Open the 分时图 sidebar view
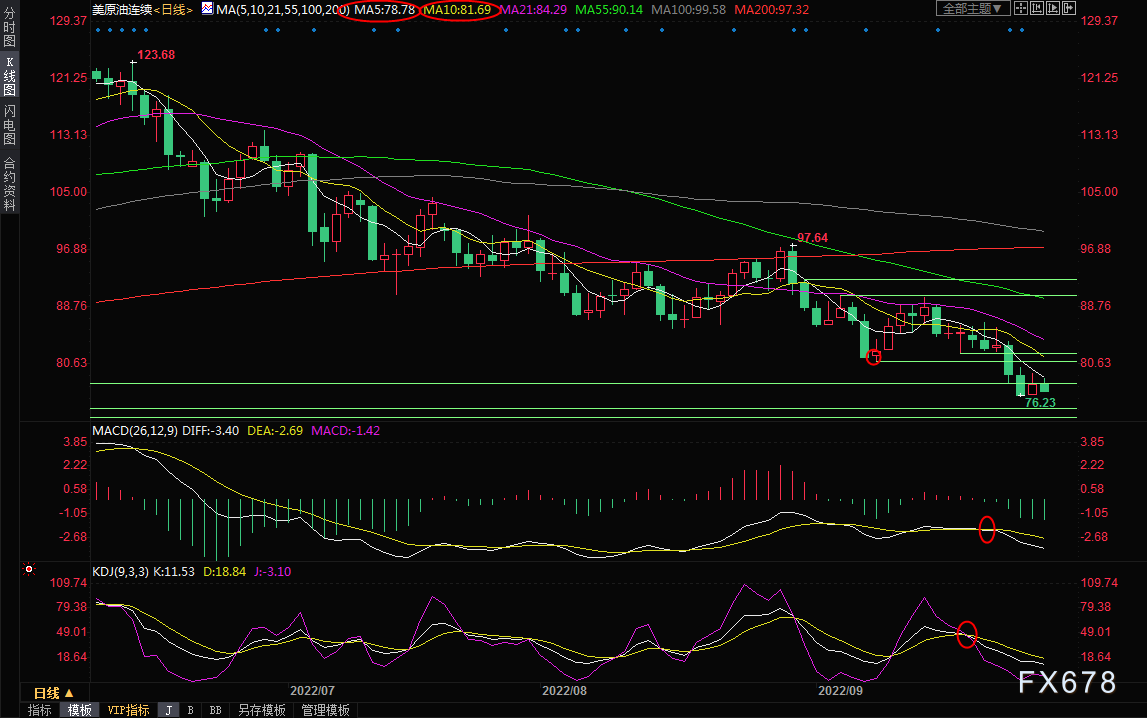 point(10,27)
